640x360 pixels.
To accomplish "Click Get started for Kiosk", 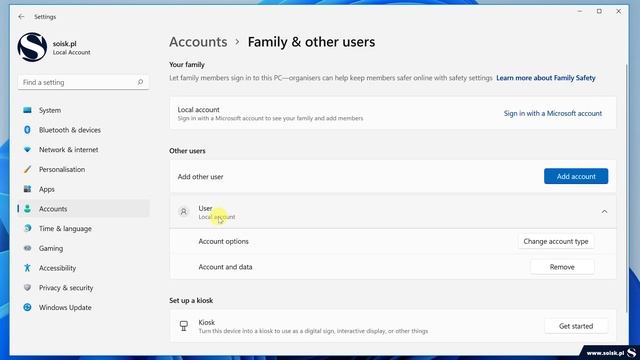I will 576,326.
